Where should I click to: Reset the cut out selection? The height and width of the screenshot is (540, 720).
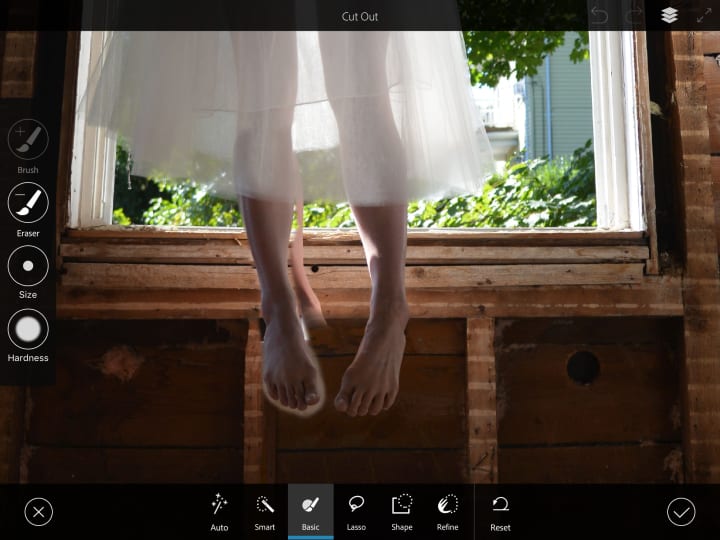pyautogui.click(x=500, y=512)
